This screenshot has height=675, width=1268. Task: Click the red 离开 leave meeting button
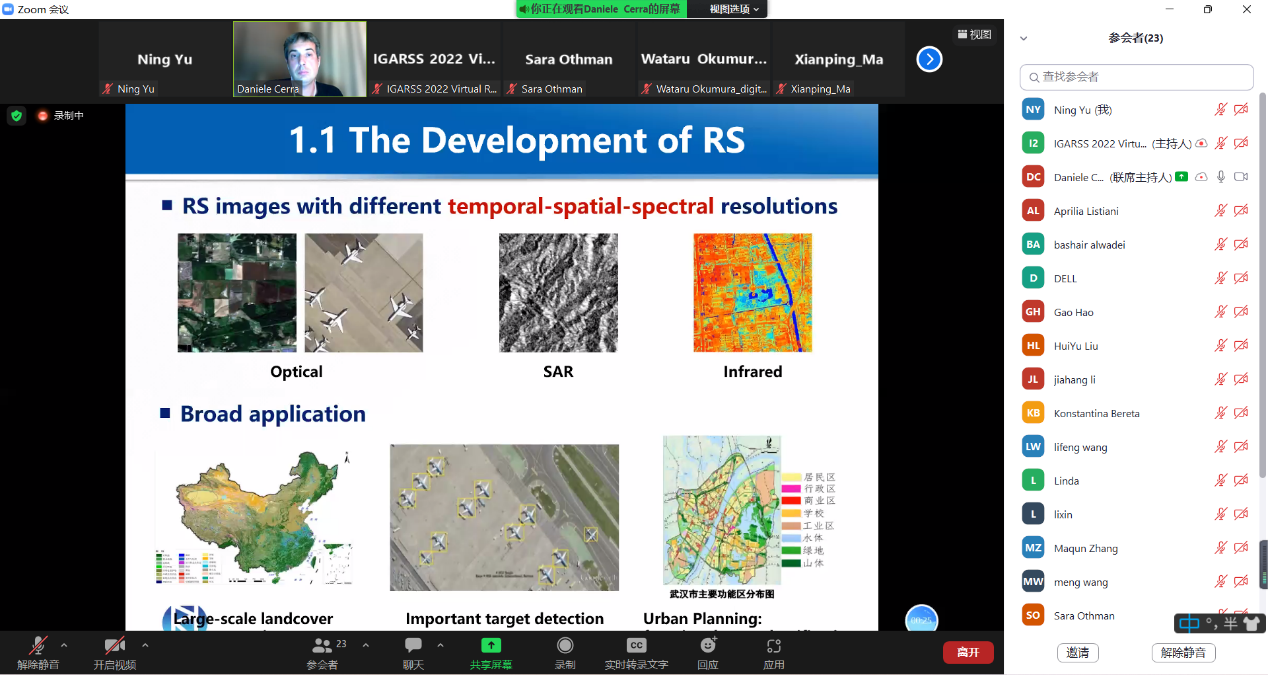point(967,652)
